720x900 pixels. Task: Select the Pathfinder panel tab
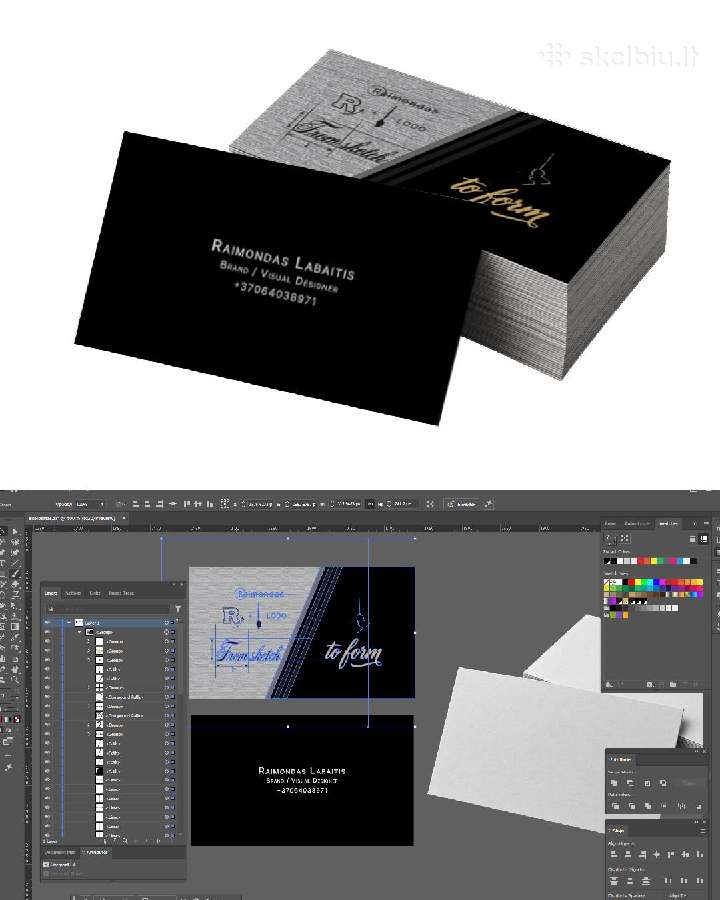620,759
